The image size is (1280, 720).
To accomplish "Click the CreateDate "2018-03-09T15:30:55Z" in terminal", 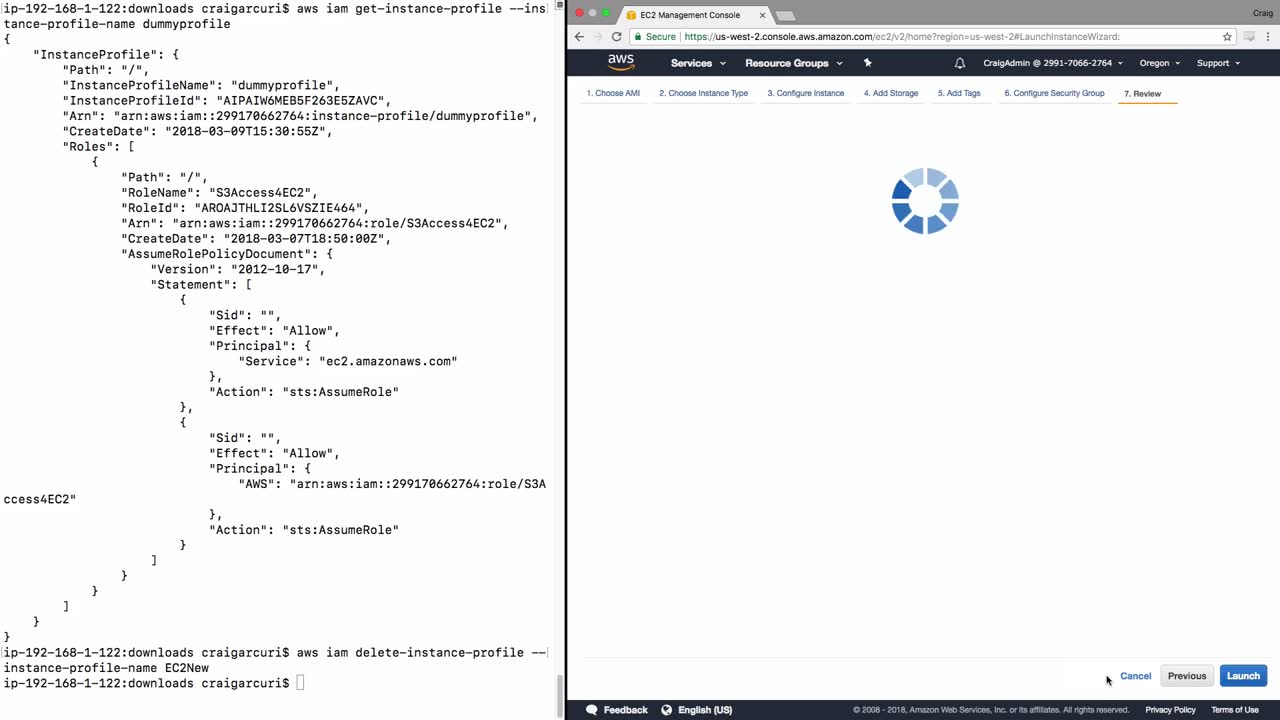I will pos(248,131).
